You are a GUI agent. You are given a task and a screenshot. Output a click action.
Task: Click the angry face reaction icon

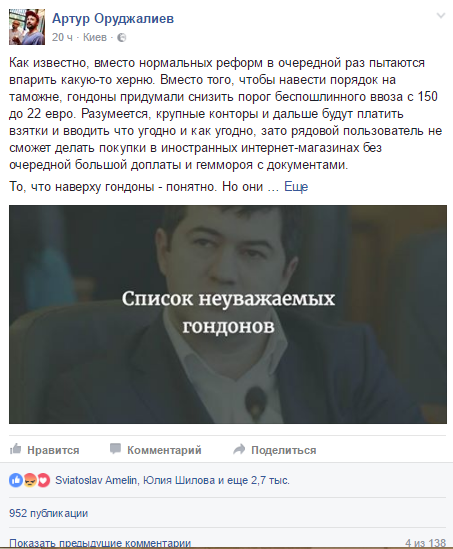tap(30, 480)
